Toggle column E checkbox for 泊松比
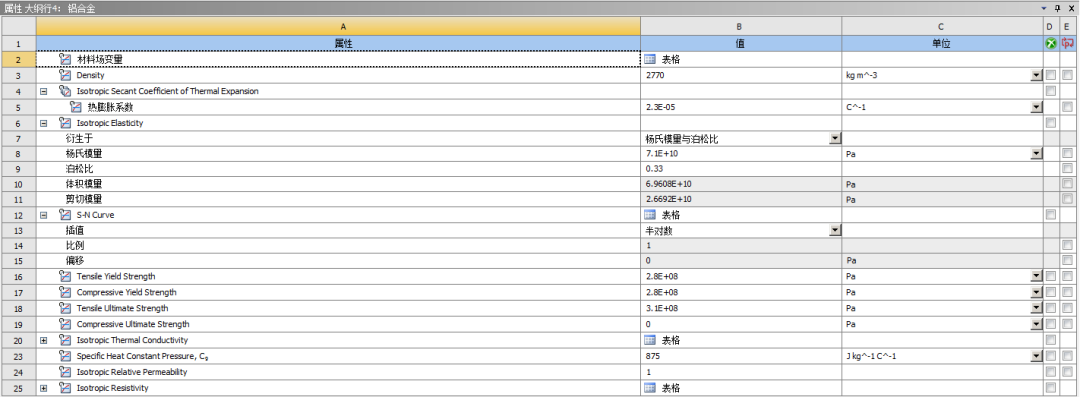This screenshot has width=1080, height=397. (1068, 168)
